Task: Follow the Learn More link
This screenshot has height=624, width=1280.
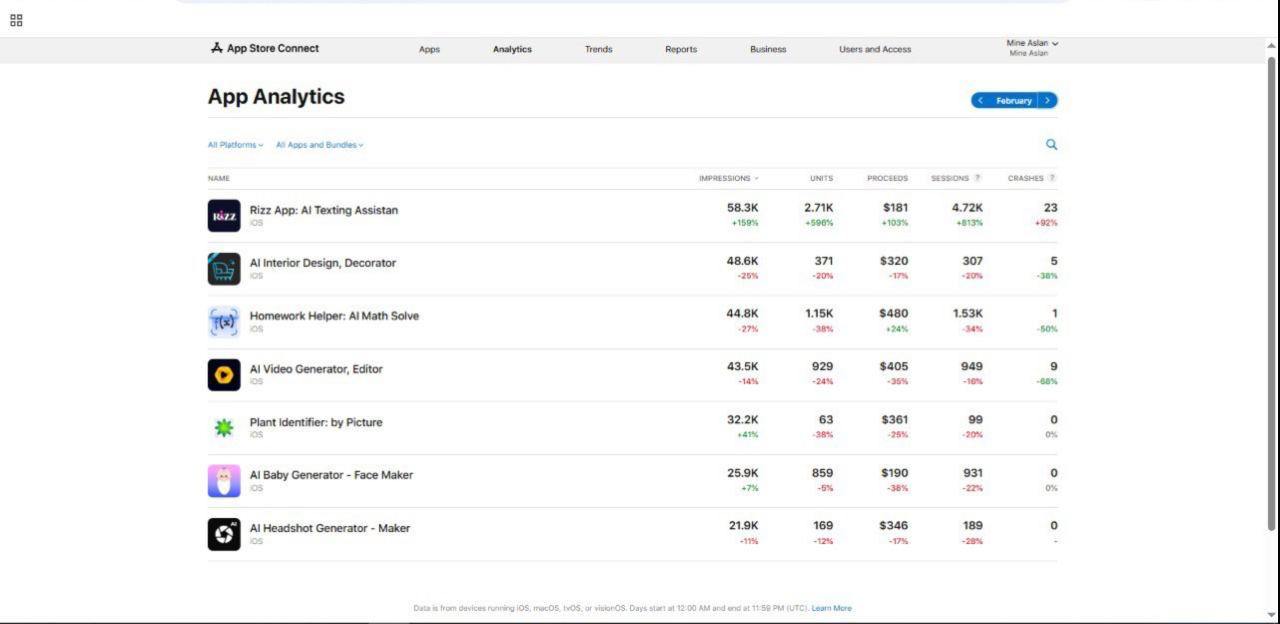Action: 831,608
